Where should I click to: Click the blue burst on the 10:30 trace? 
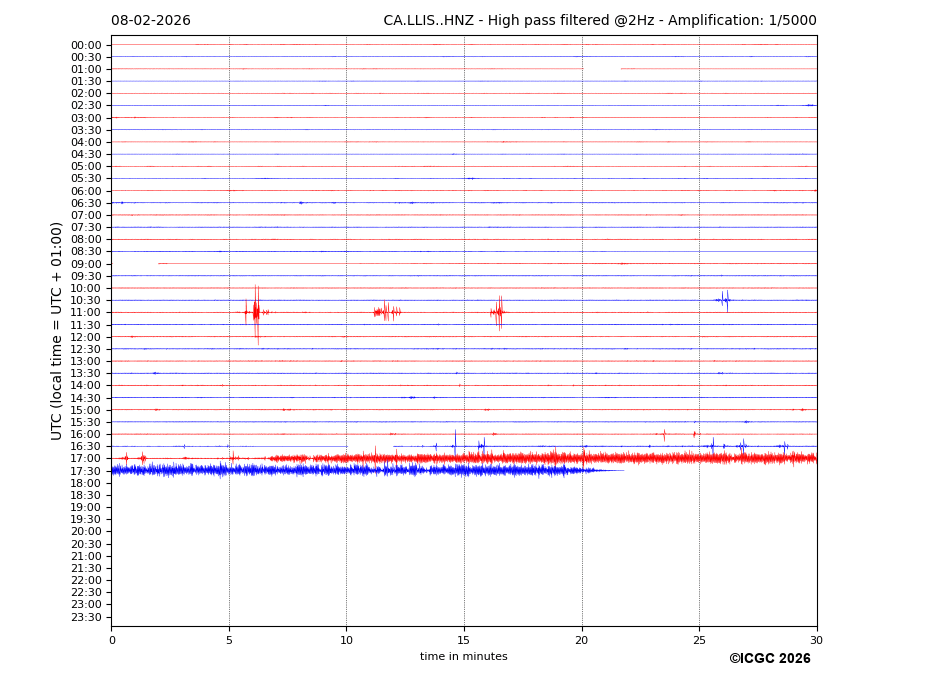tap(723, 300)
